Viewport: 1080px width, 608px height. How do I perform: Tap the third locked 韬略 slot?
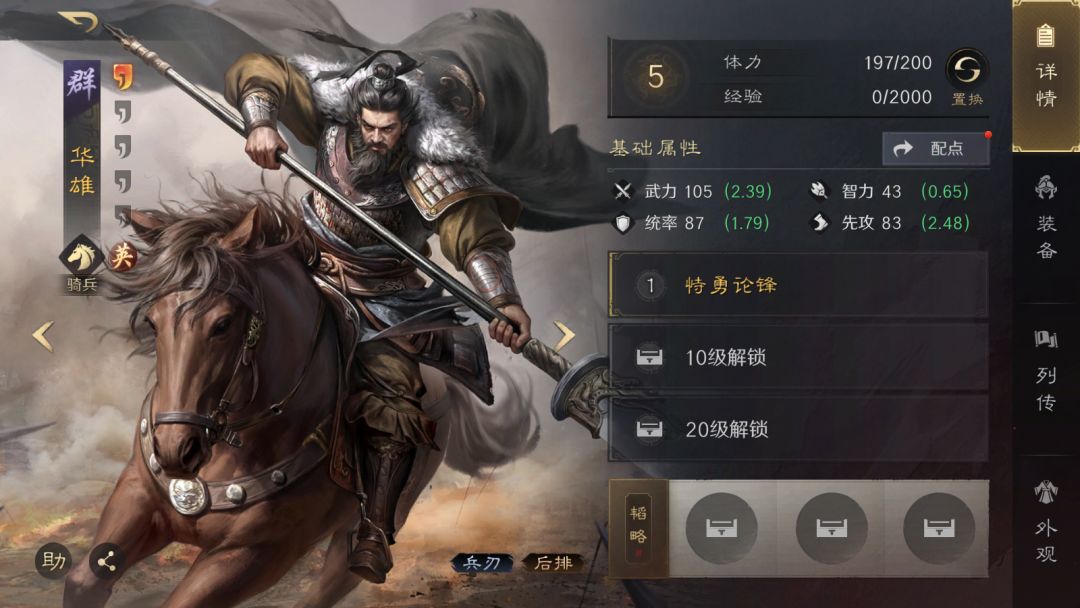click(938, 528)
